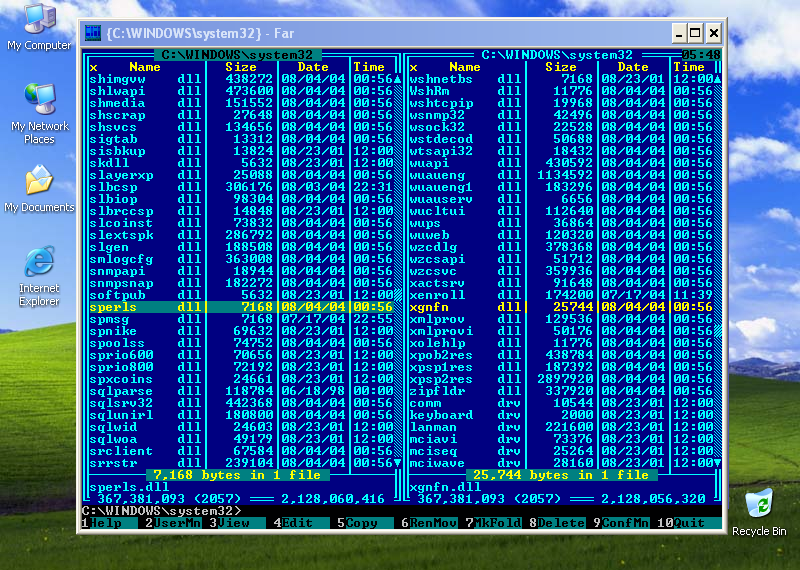Click the right panel Date column header
This screenshot has height=570, width=800.
[x=633, y=67]
